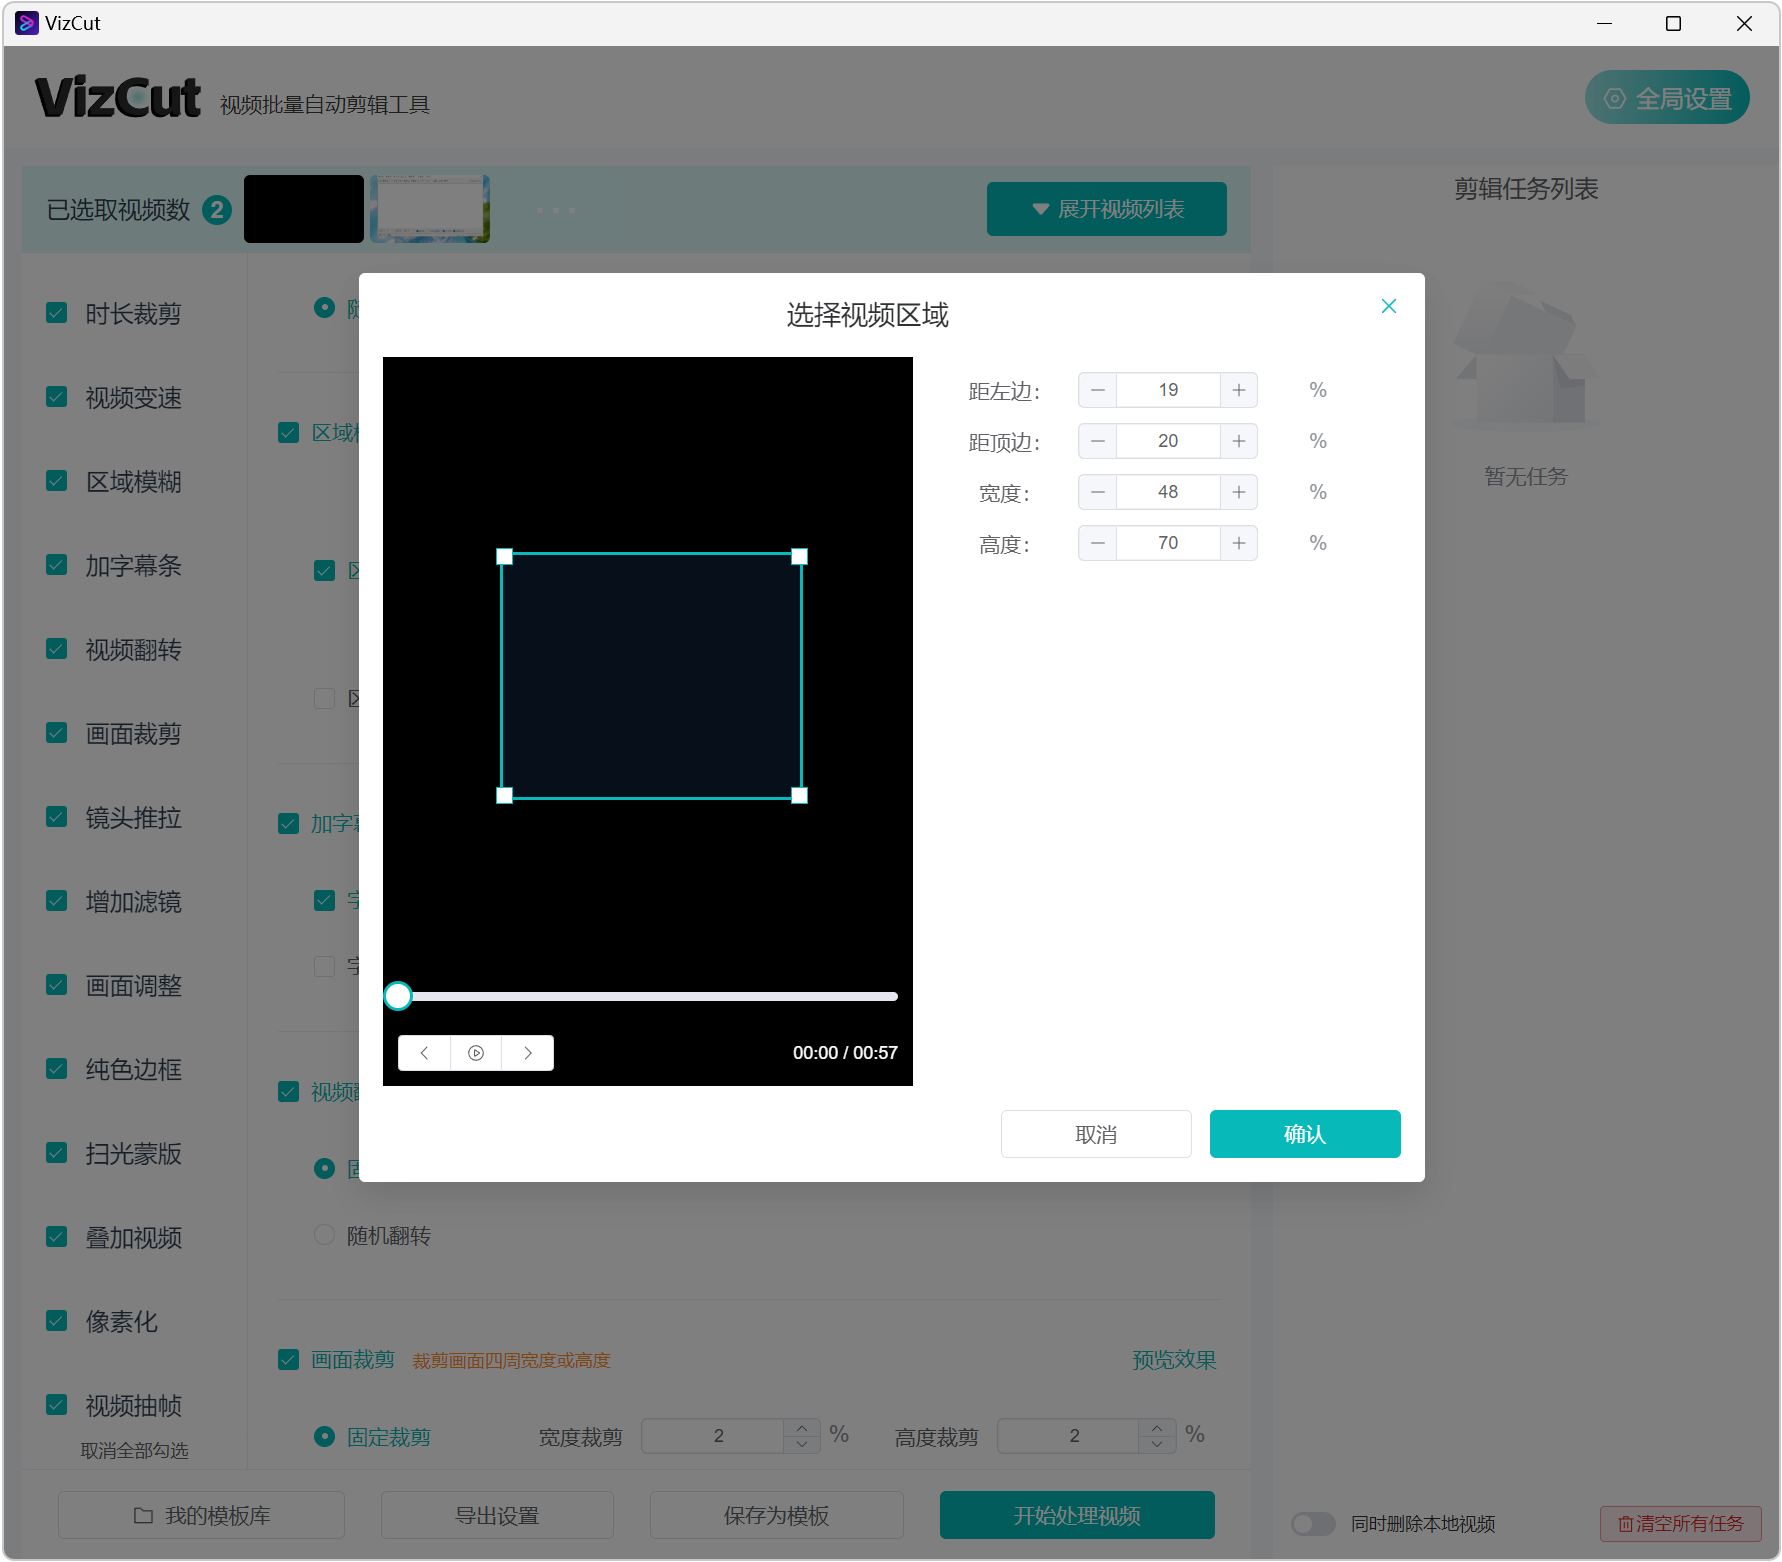Select the second video thumbnail
The width and height of the screenshot is (1782, 1562).
(430, 209)
